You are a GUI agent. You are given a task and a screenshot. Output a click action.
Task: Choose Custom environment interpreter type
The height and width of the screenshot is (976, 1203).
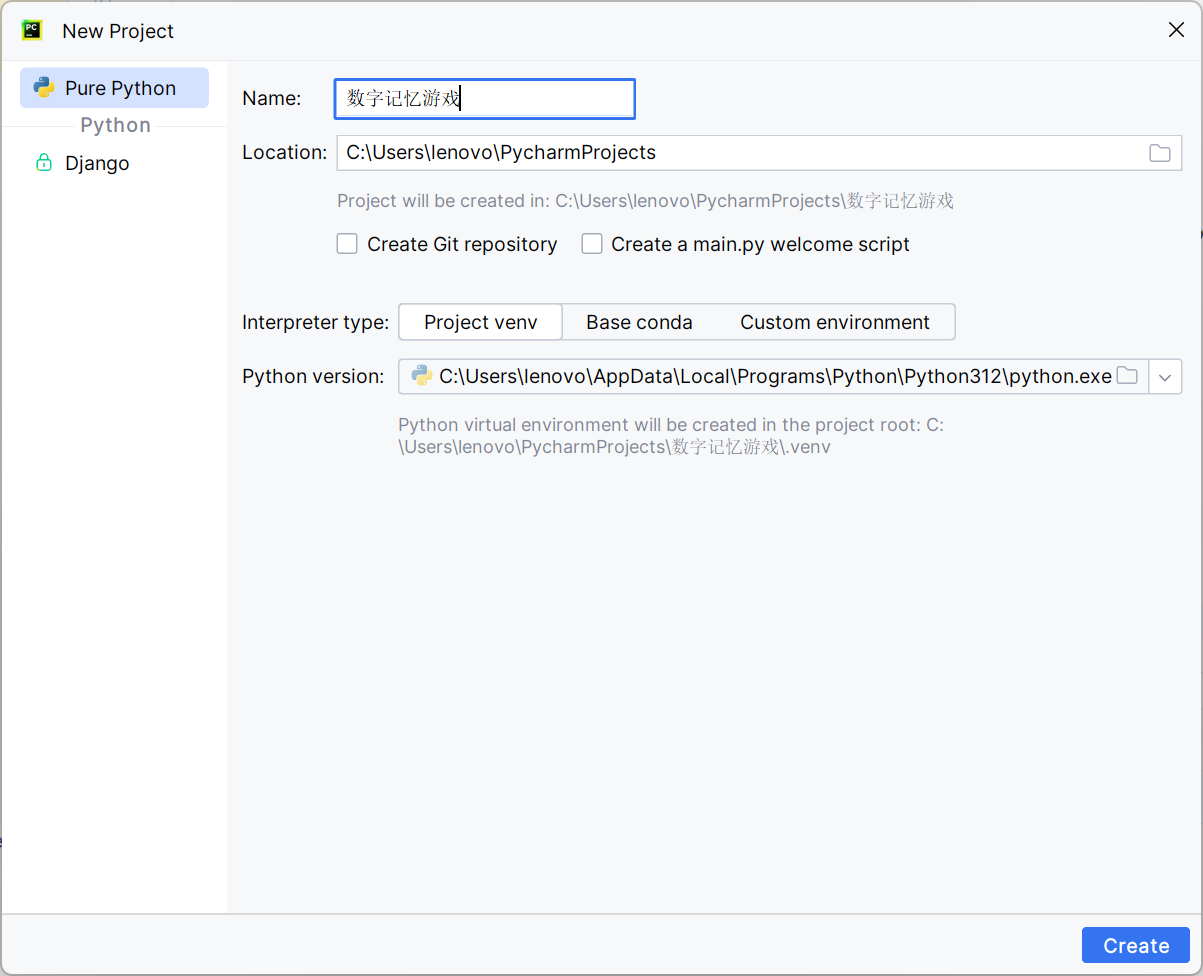tap(834, 322)
